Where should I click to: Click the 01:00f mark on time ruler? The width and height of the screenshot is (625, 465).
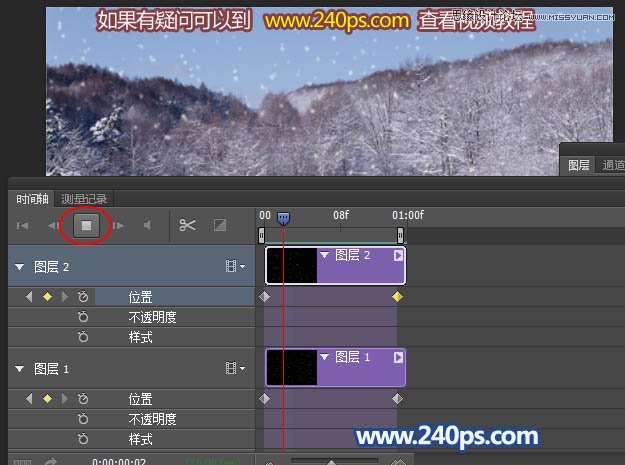408,215
